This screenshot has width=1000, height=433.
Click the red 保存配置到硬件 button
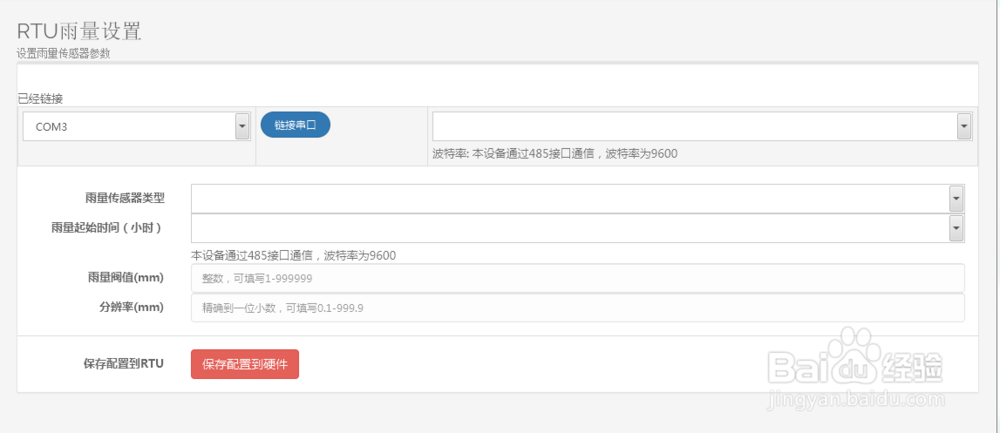[245, 364]
